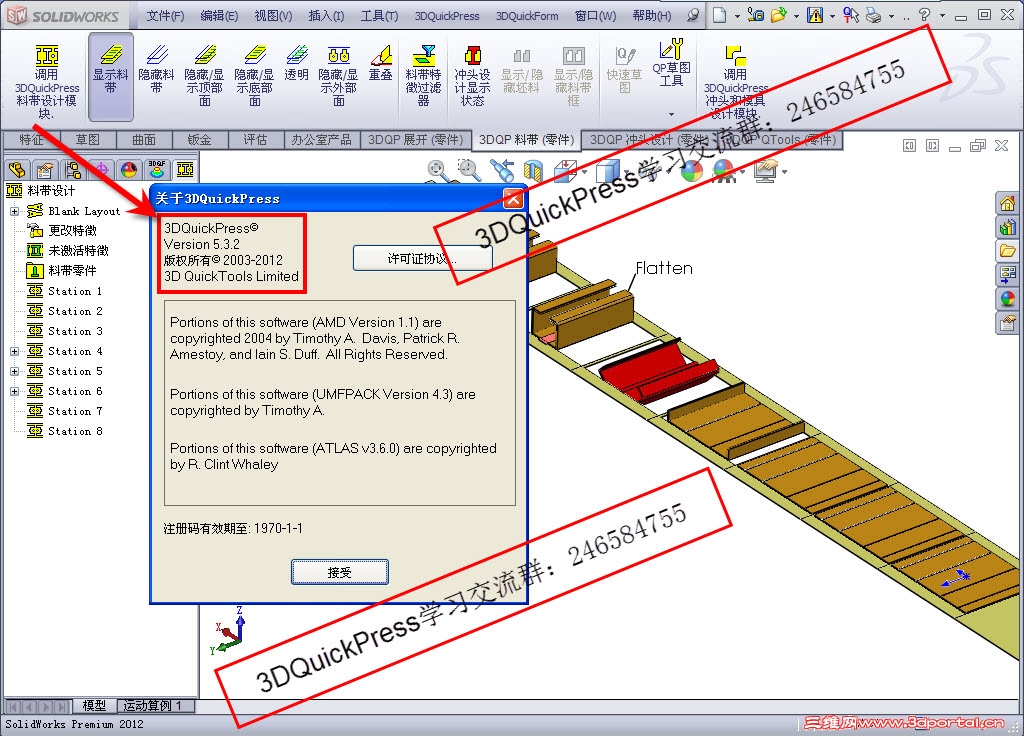Switch to the 评估 tab
1024x736 pixels.
[x=255, y=140]
